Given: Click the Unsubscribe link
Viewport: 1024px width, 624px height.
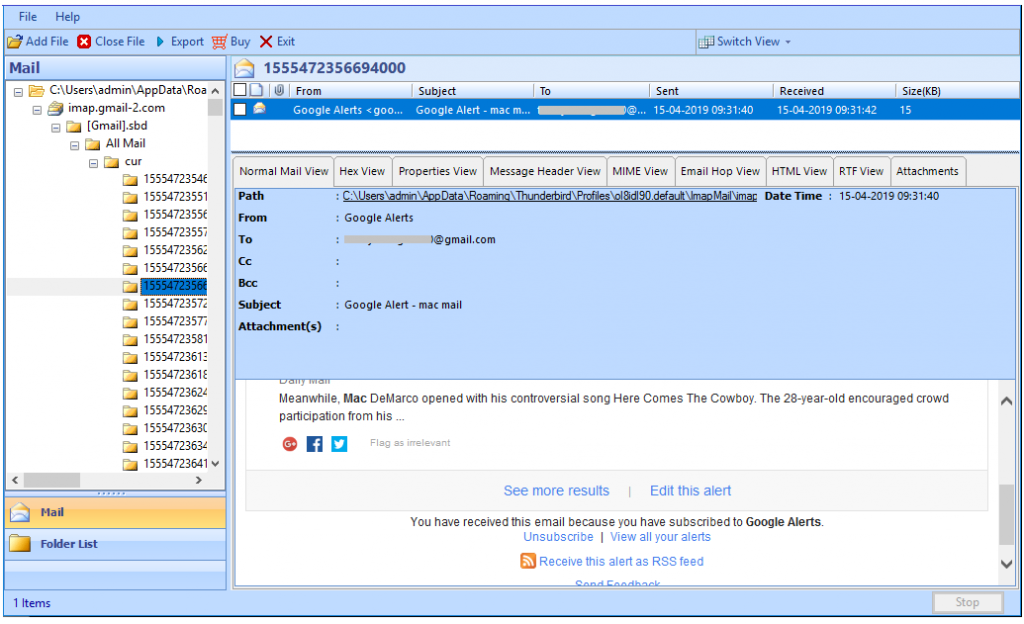Looking at the screenshot, I should (558, 537).
